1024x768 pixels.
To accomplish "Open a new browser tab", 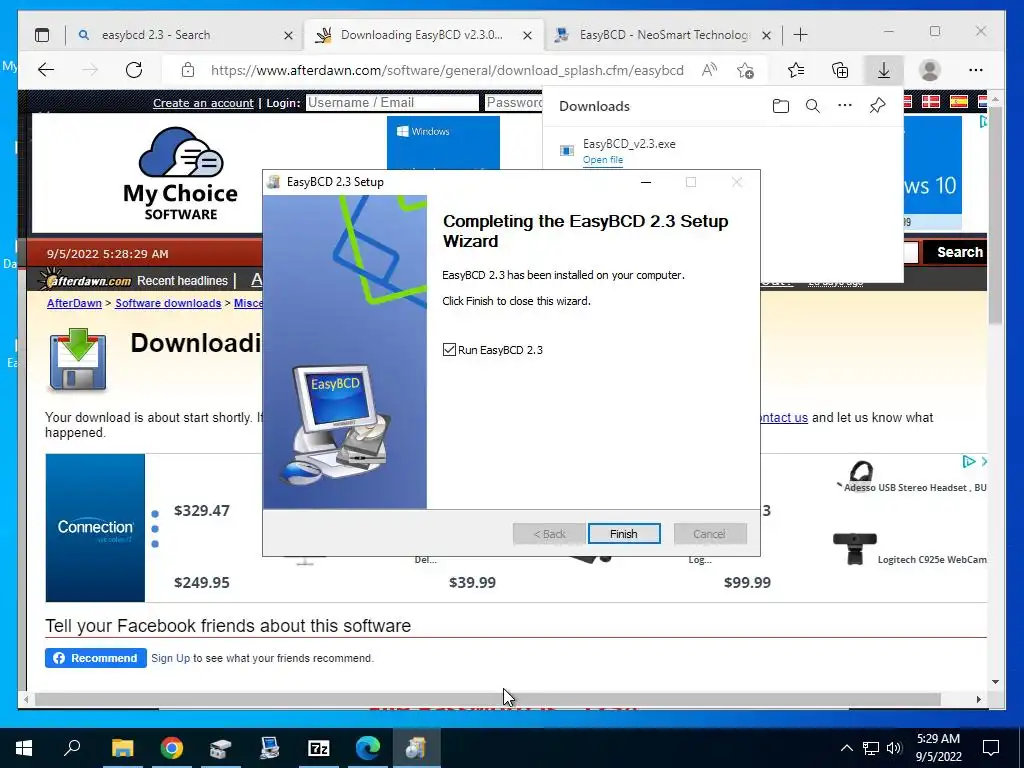I will point(801,35).
